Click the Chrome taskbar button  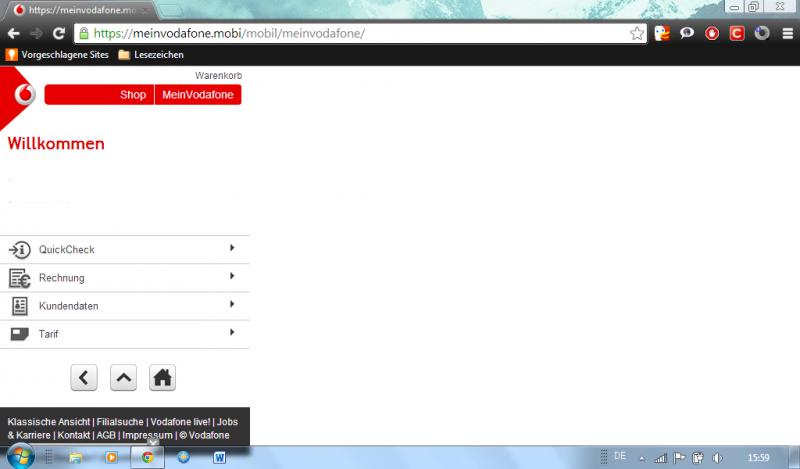[147, 457]
